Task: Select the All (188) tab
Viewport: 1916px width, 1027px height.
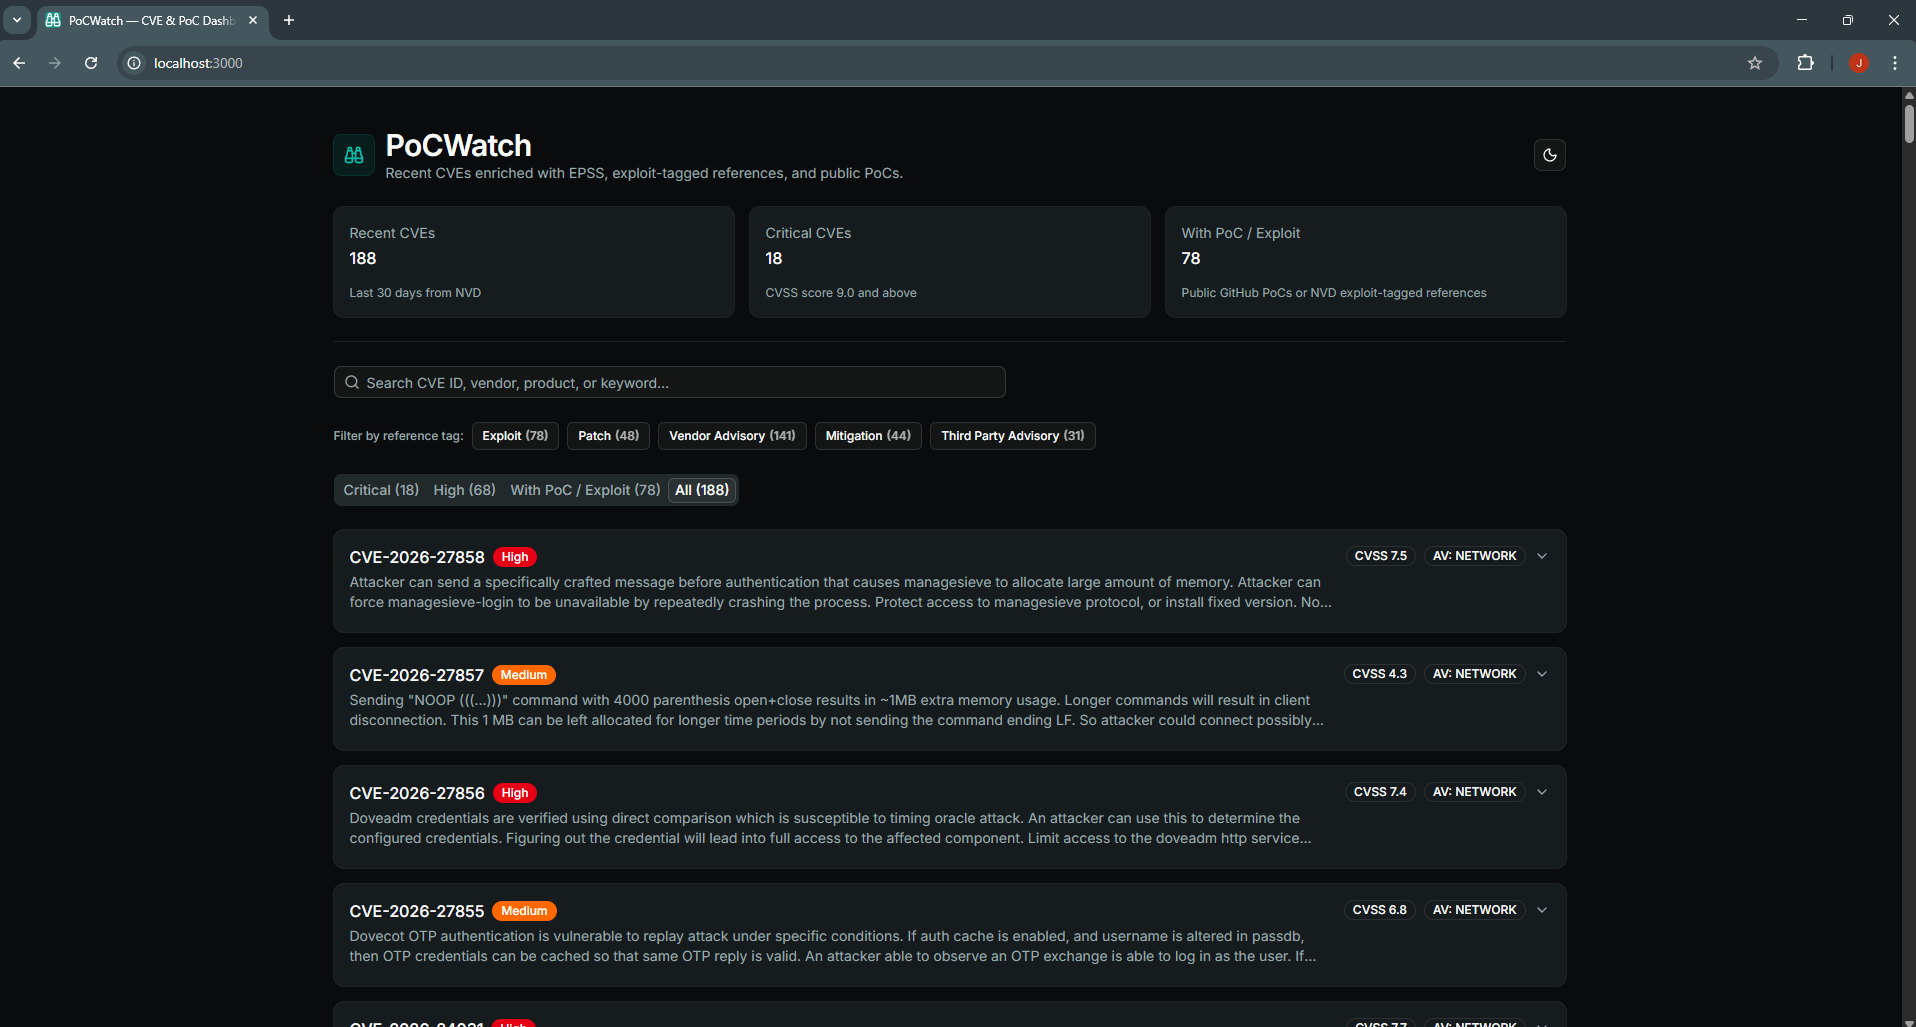Action: click(702, 490)
